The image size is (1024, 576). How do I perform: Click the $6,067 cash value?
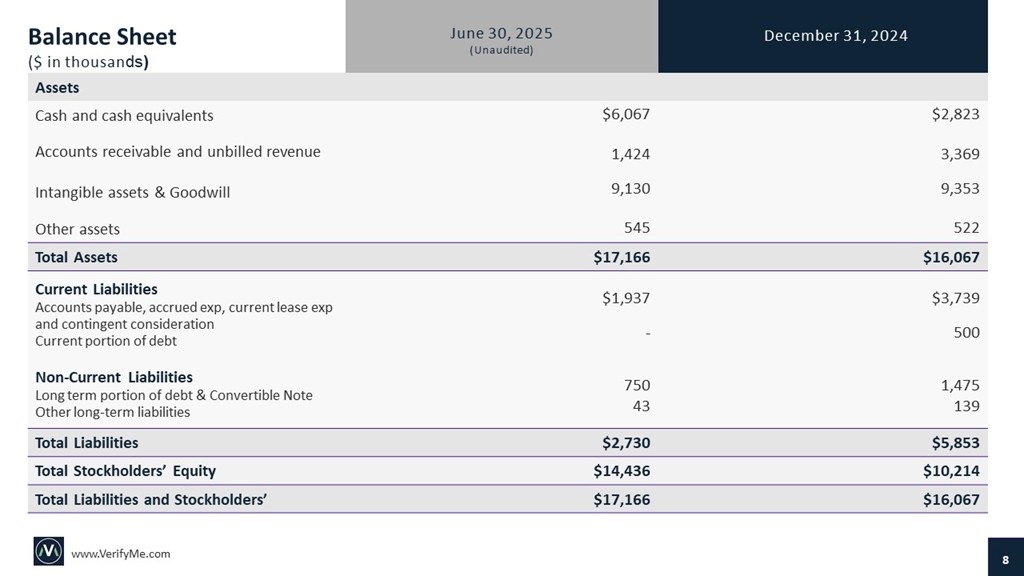coord(626,114)
